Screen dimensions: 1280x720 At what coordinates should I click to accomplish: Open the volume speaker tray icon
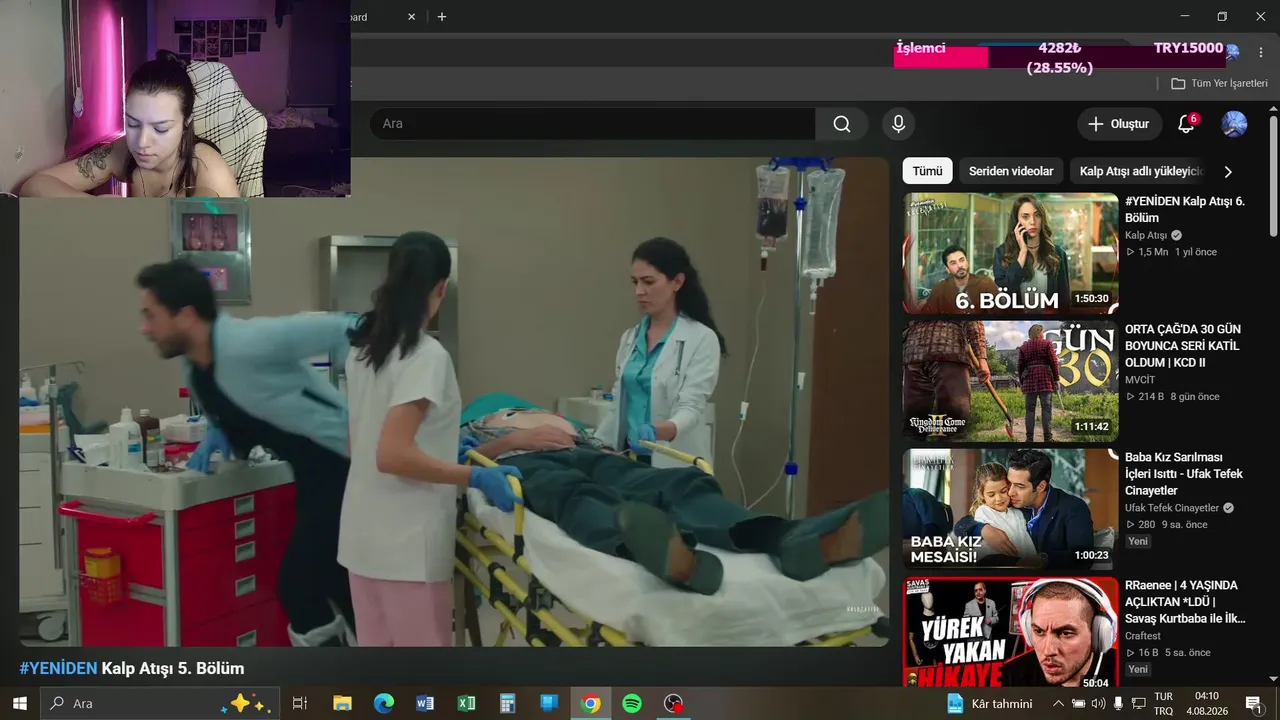tap(1098, 703)
